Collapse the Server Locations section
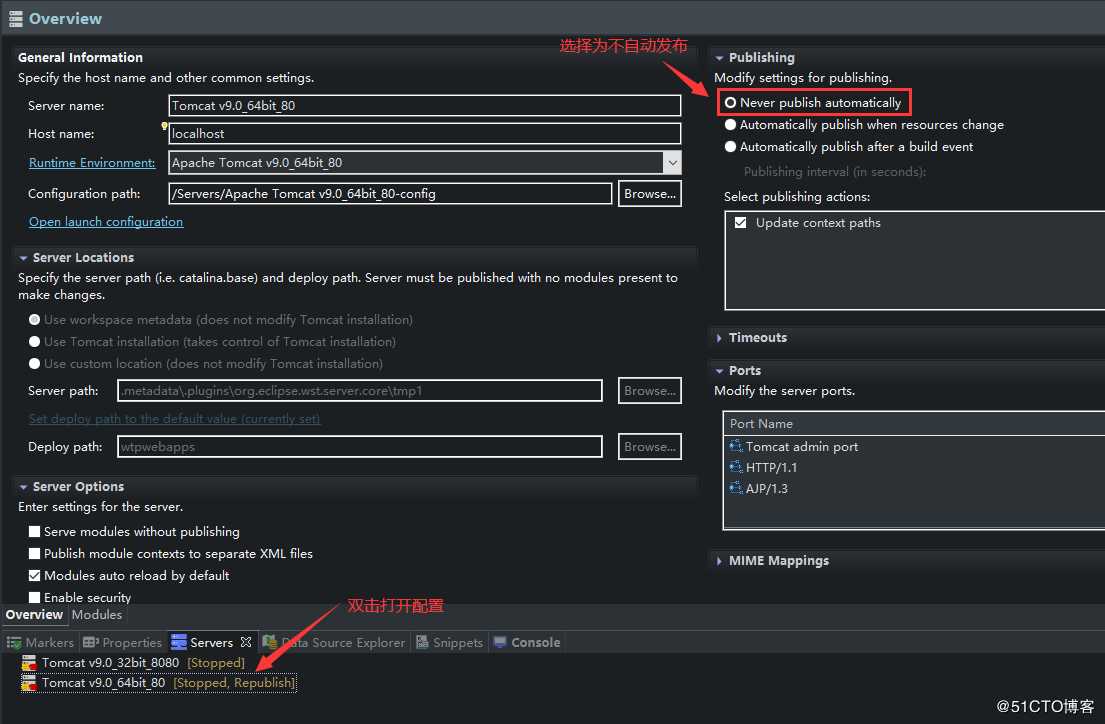Image resolution: width=1105 pixels, height=724 pixels. (x=23, y=258)
